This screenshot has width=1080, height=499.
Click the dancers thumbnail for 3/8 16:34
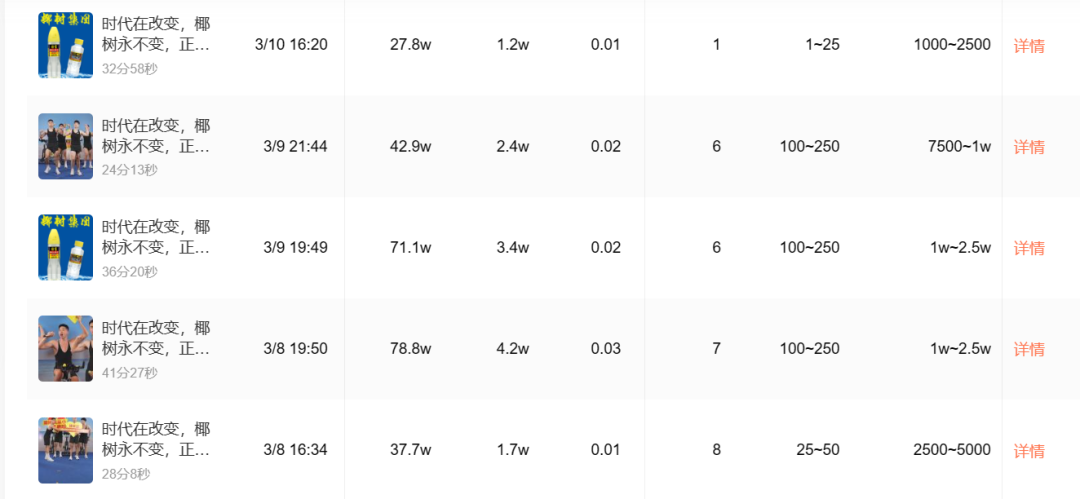(65, 450)
